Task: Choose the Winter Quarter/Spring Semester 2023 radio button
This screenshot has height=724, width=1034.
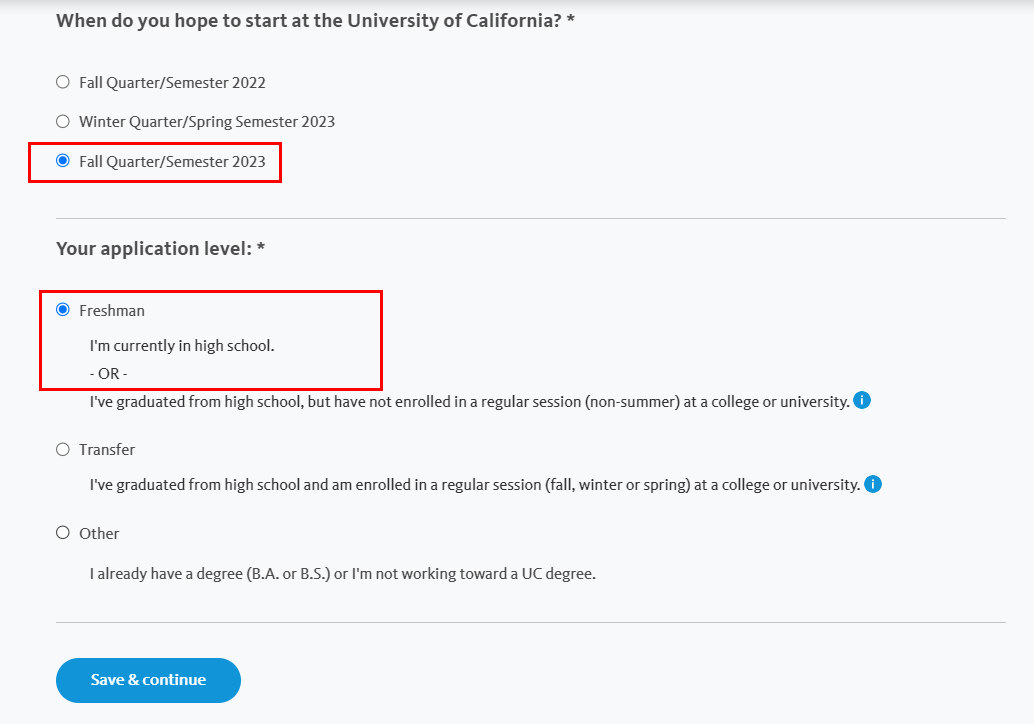Action: coord(63,121)
